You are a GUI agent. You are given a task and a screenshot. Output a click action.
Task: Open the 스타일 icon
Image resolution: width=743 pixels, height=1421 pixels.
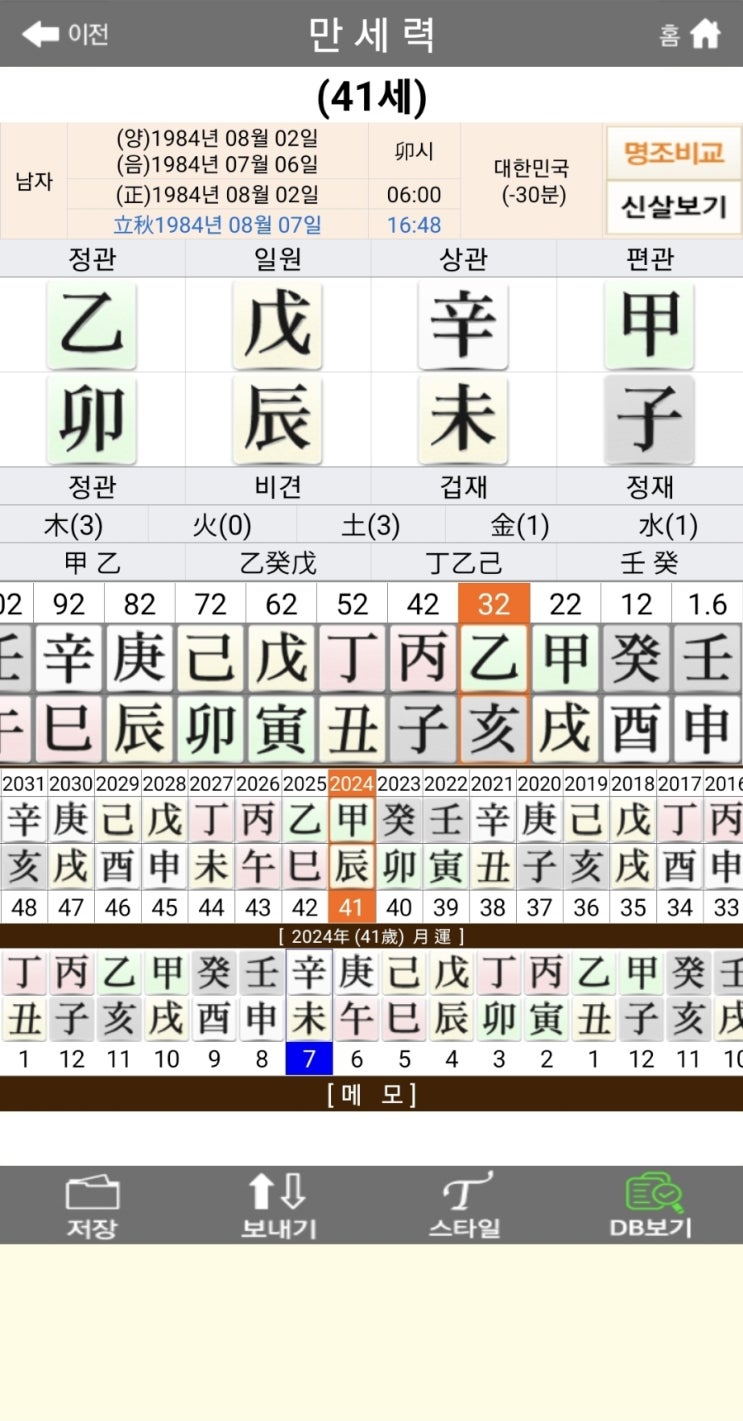pos(467,1206)
